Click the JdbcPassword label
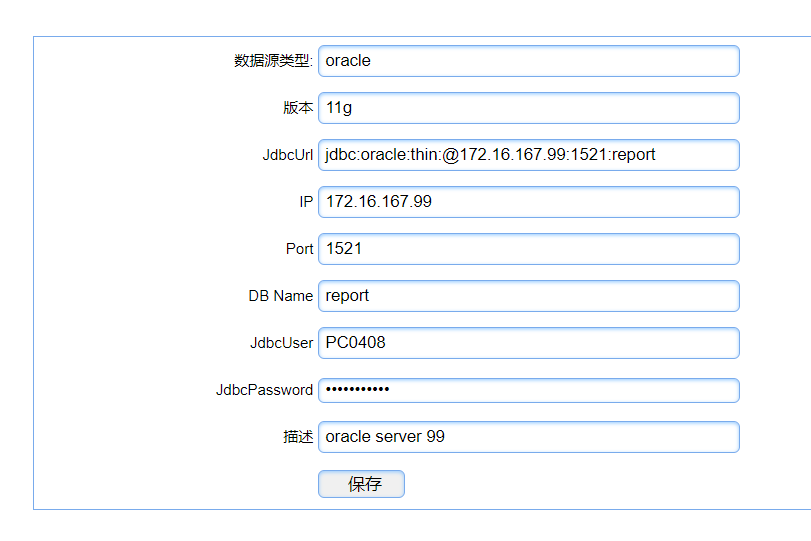The height and width of the screenshot is (541, 811). coord(265,390)
